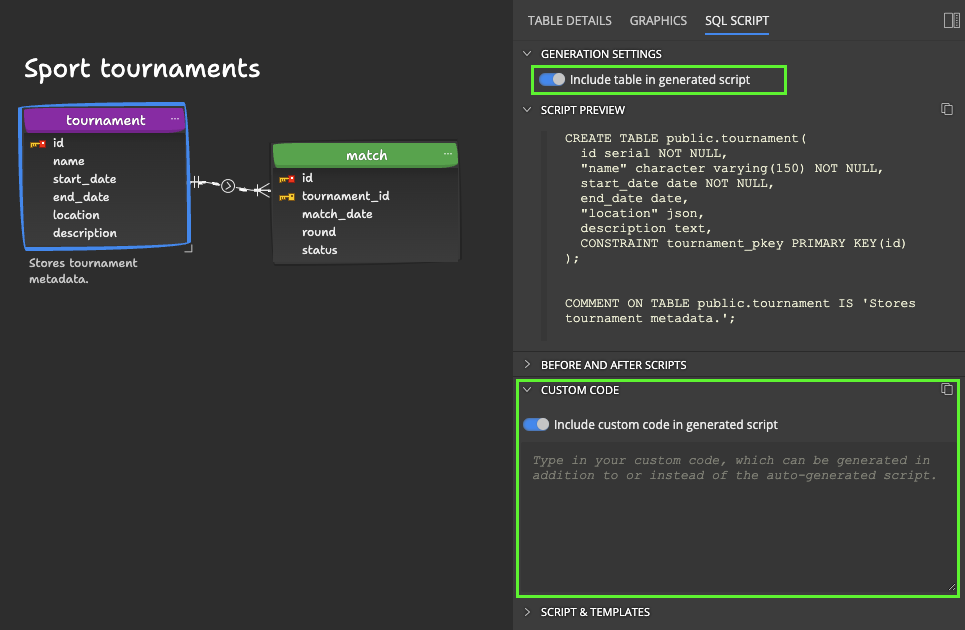The width and height of the screenshot is (965, 630).
Task: Collapse the Script Preview section
Action: tap(527, 110)
